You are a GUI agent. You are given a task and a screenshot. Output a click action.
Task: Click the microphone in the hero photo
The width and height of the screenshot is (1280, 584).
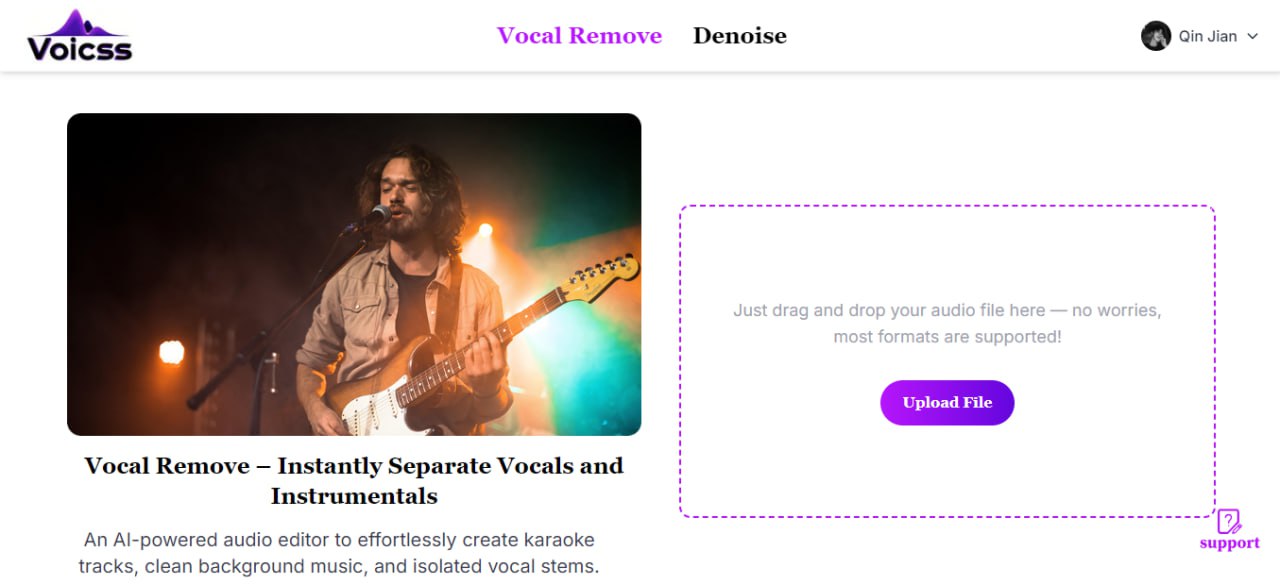click(377, 214)
